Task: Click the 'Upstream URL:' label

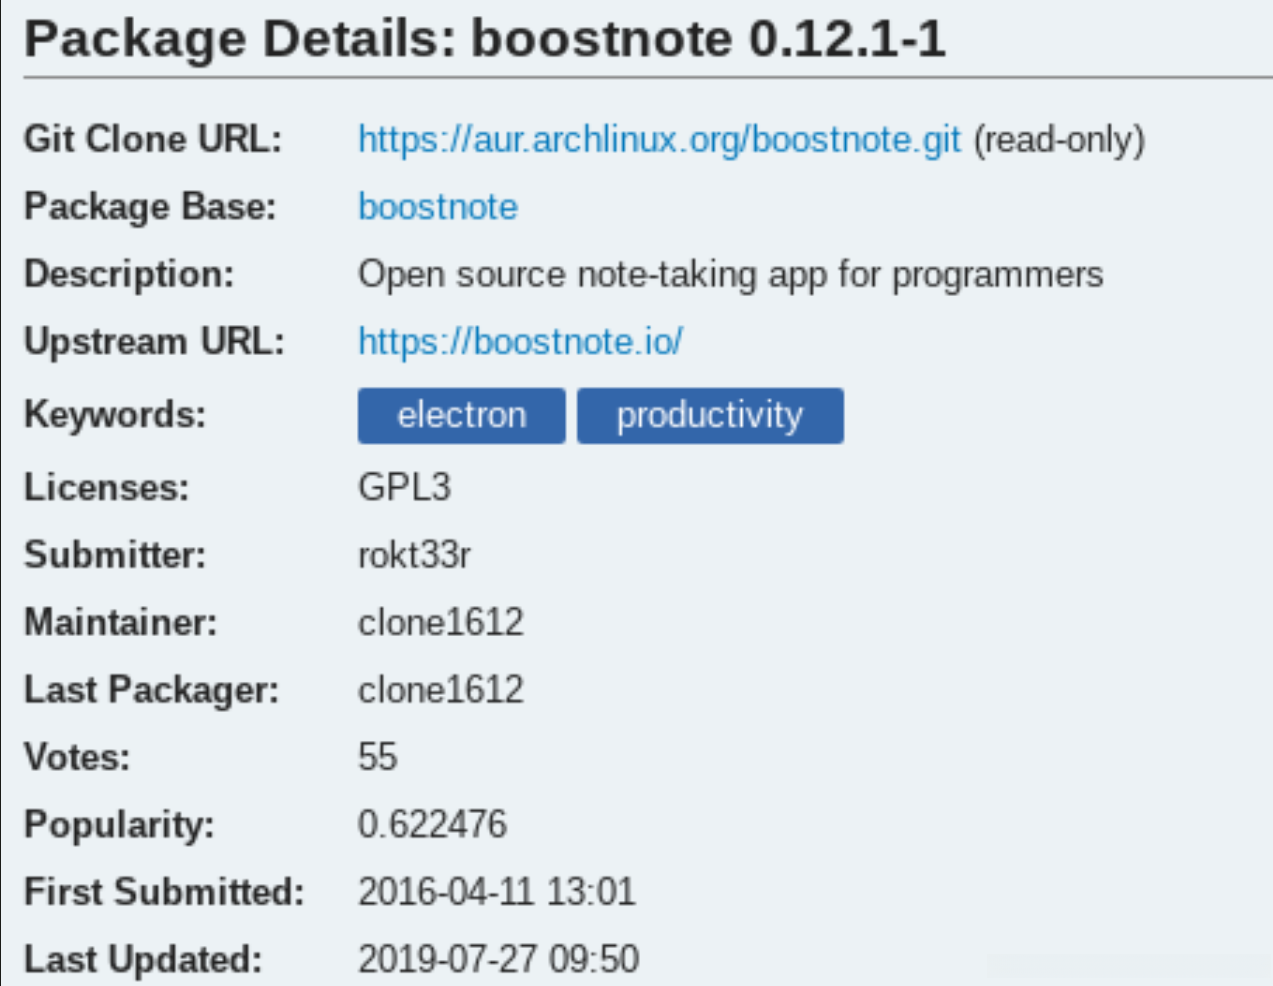Action: pos(154,342)
